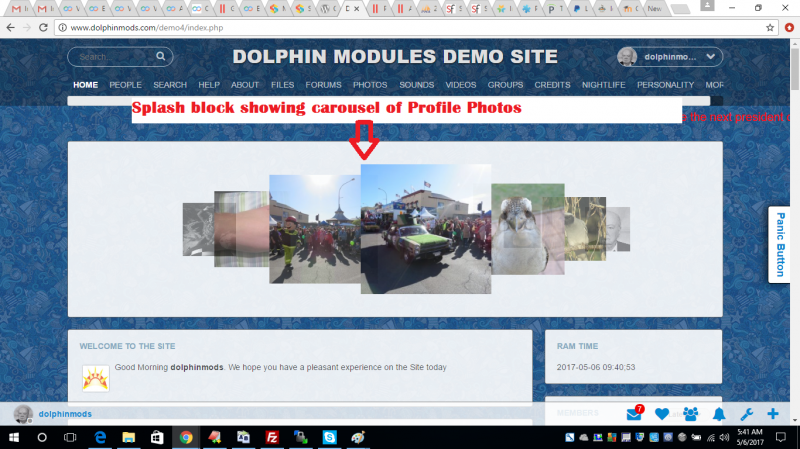Click the sun avatar in welcome block
This screenshot has height=449, width=800.
pyautogui.click(x=95, y=379)
